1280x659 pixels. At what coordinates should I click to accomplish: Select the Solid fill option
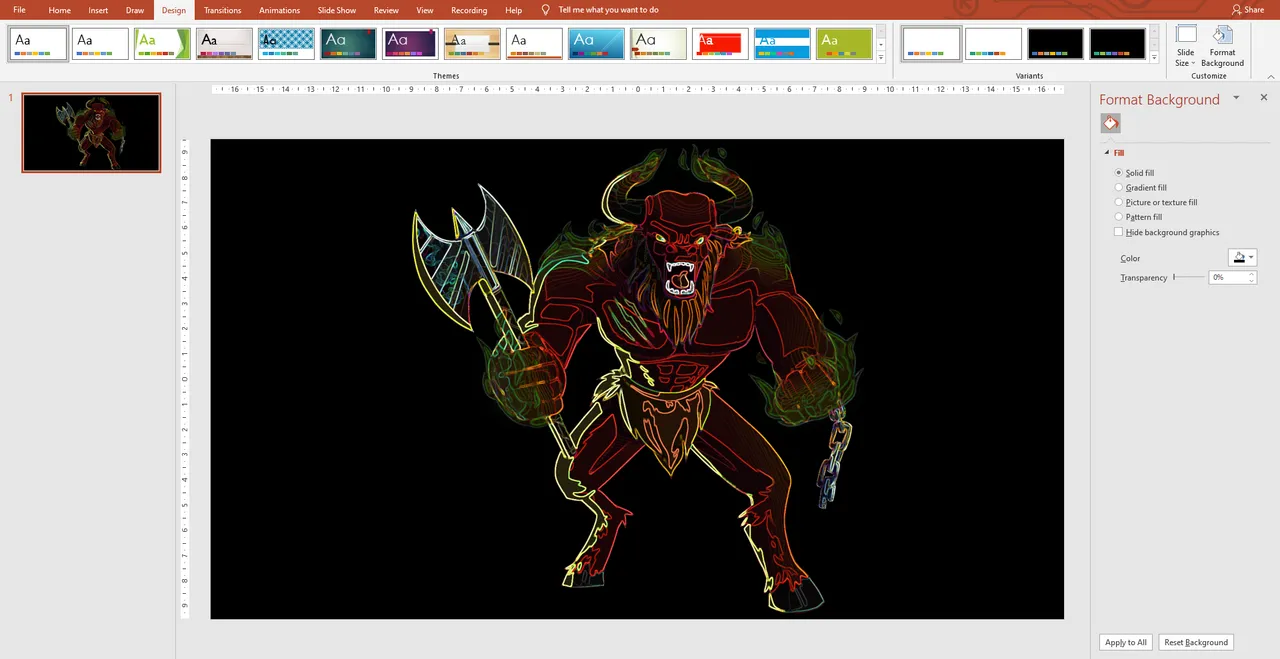[x=1134, y=173]
